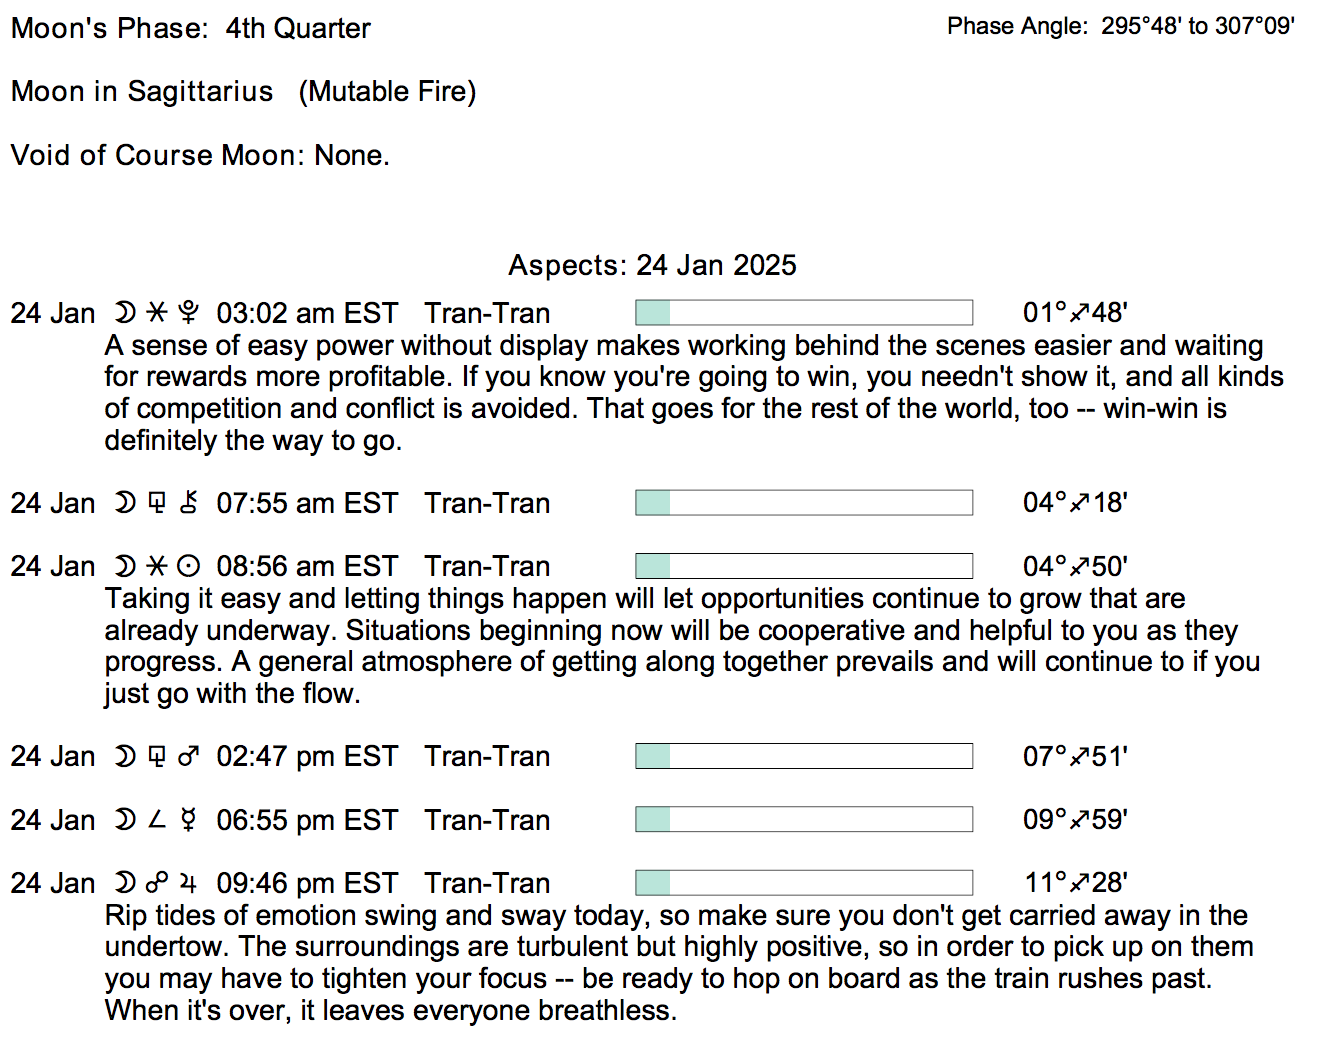Click the strength bar in the 02:47 pm row

804,756
